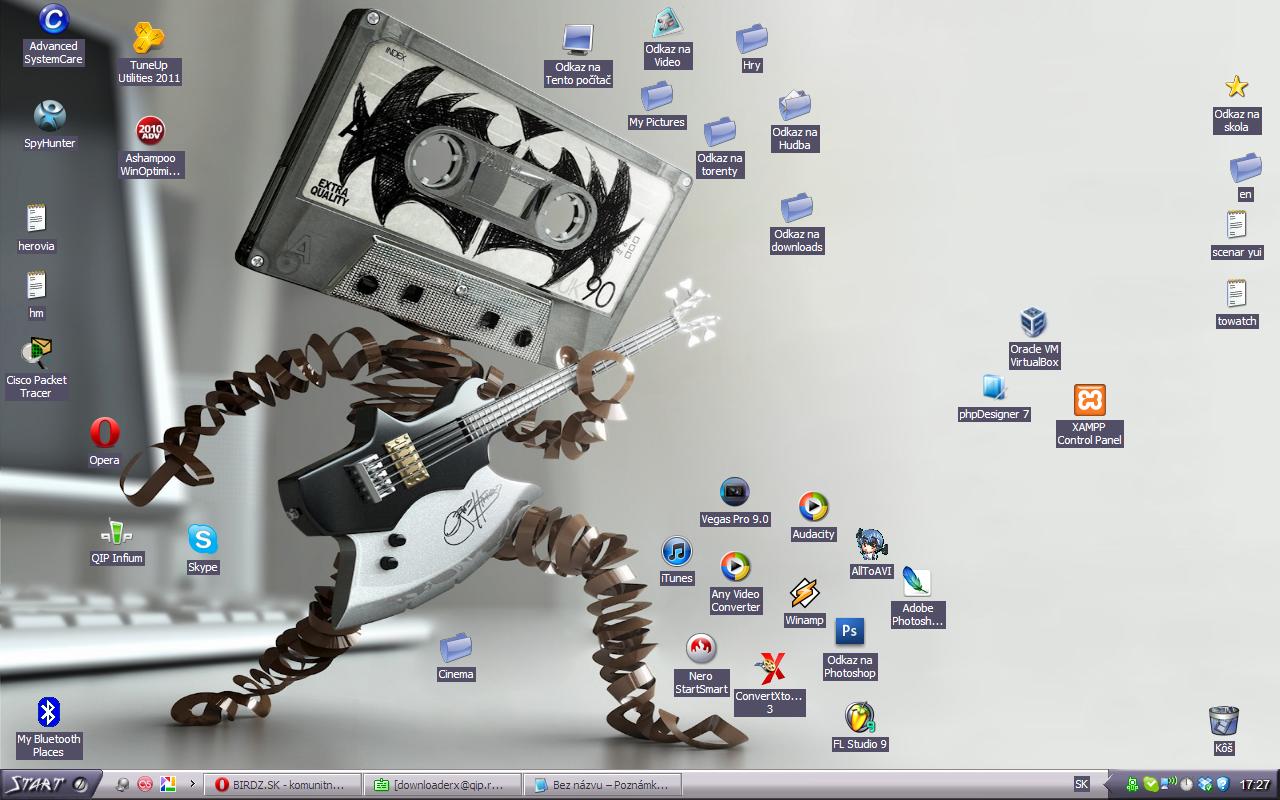Open Odkaz na Hudba folder
Image resolution: width=1280 pixels, height=800 pixels.
pos(795,121)
